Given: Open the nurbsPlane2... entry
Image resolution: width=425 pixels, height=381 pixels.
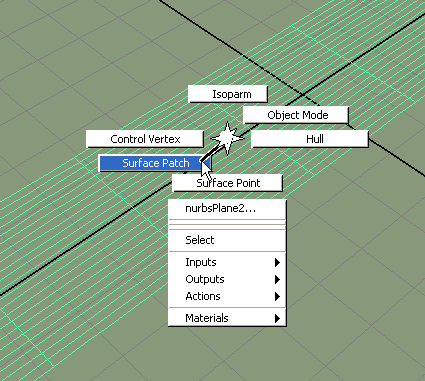Looking at the screenshot, I should click(x=227, y=209).
